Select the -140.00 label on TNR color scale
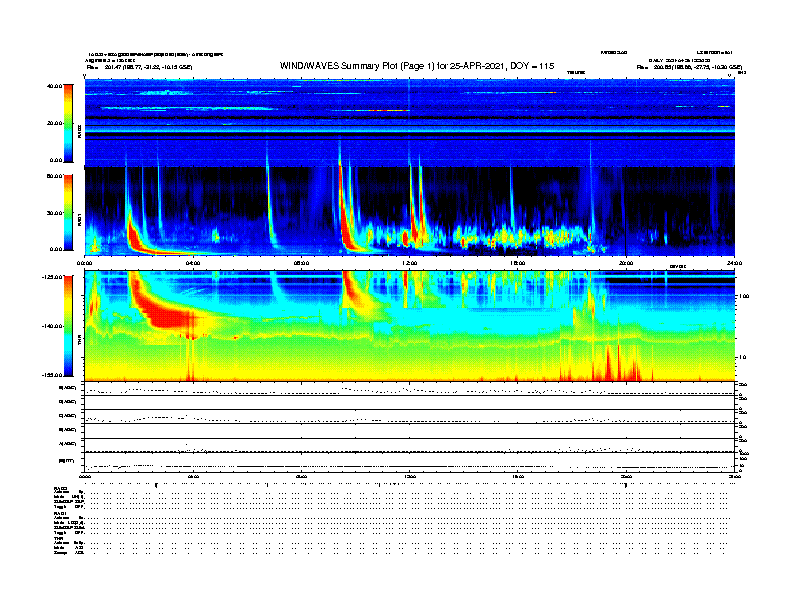Viewport: 792px width, 612px height. coord(52,326)
